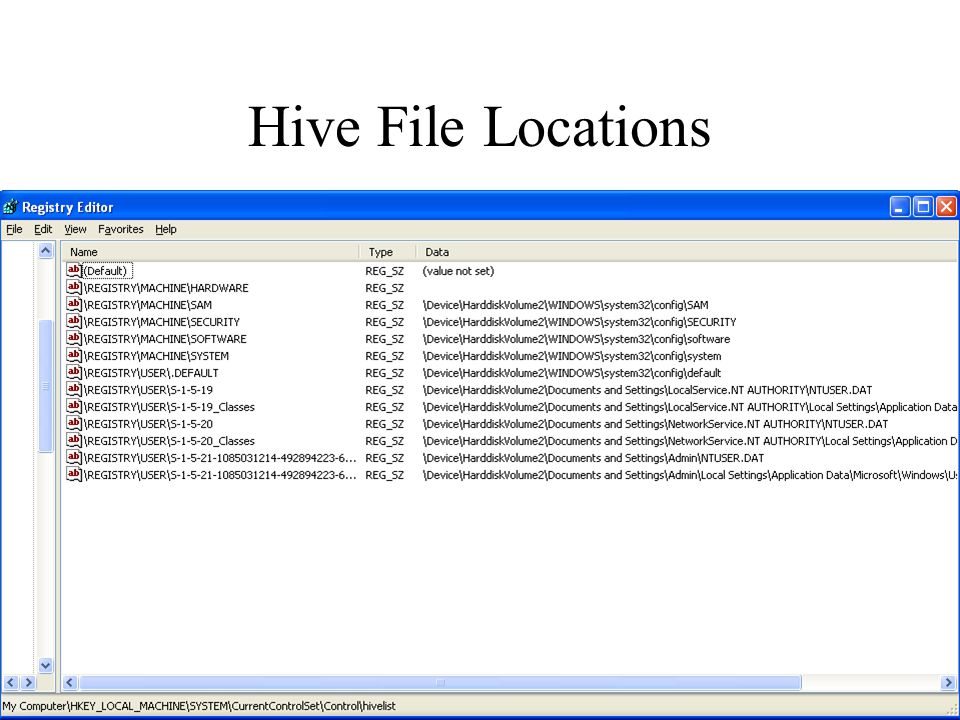Viewport: 960px width, 720px height.
Task: Open the File menu
Action: pyautogui.click(x=14, y=229)
